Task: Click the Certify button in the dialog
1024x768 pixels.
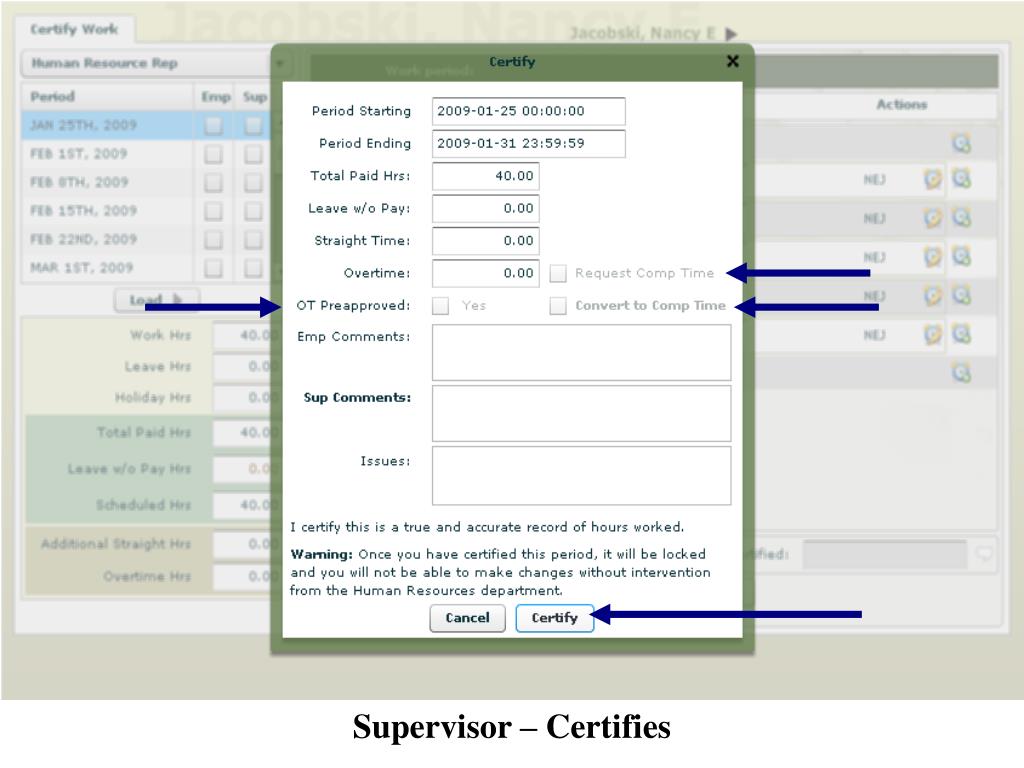Action: pos(554,618)
